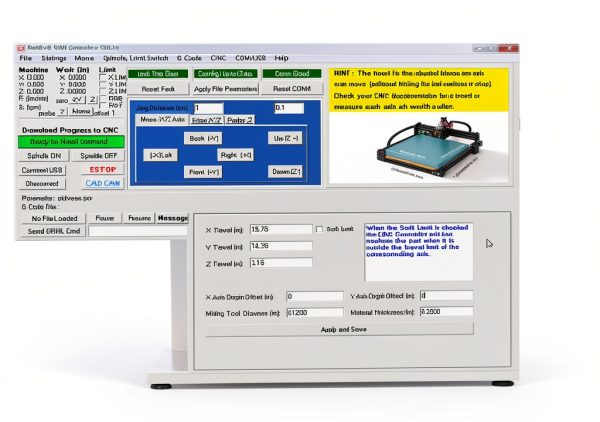Jog Front (-Y)
Image resolution: width=600 pixels, height=422 pixels.
pyautogui.click(x=203, y=172)
